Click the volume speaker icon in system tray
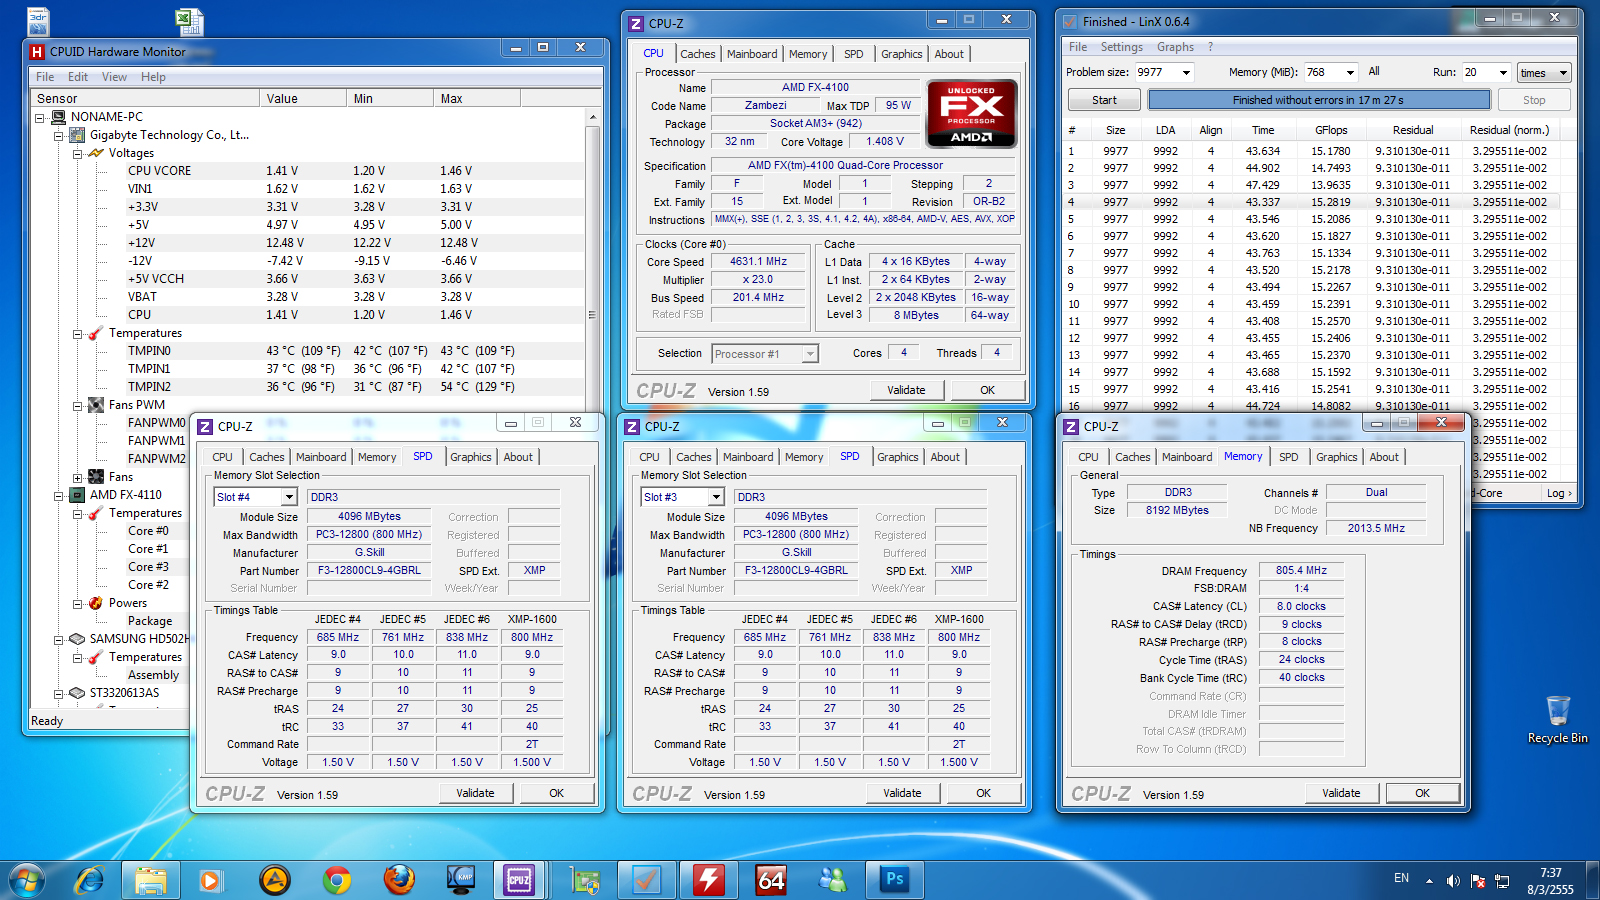1600x900 pixels. point(1453,881)
